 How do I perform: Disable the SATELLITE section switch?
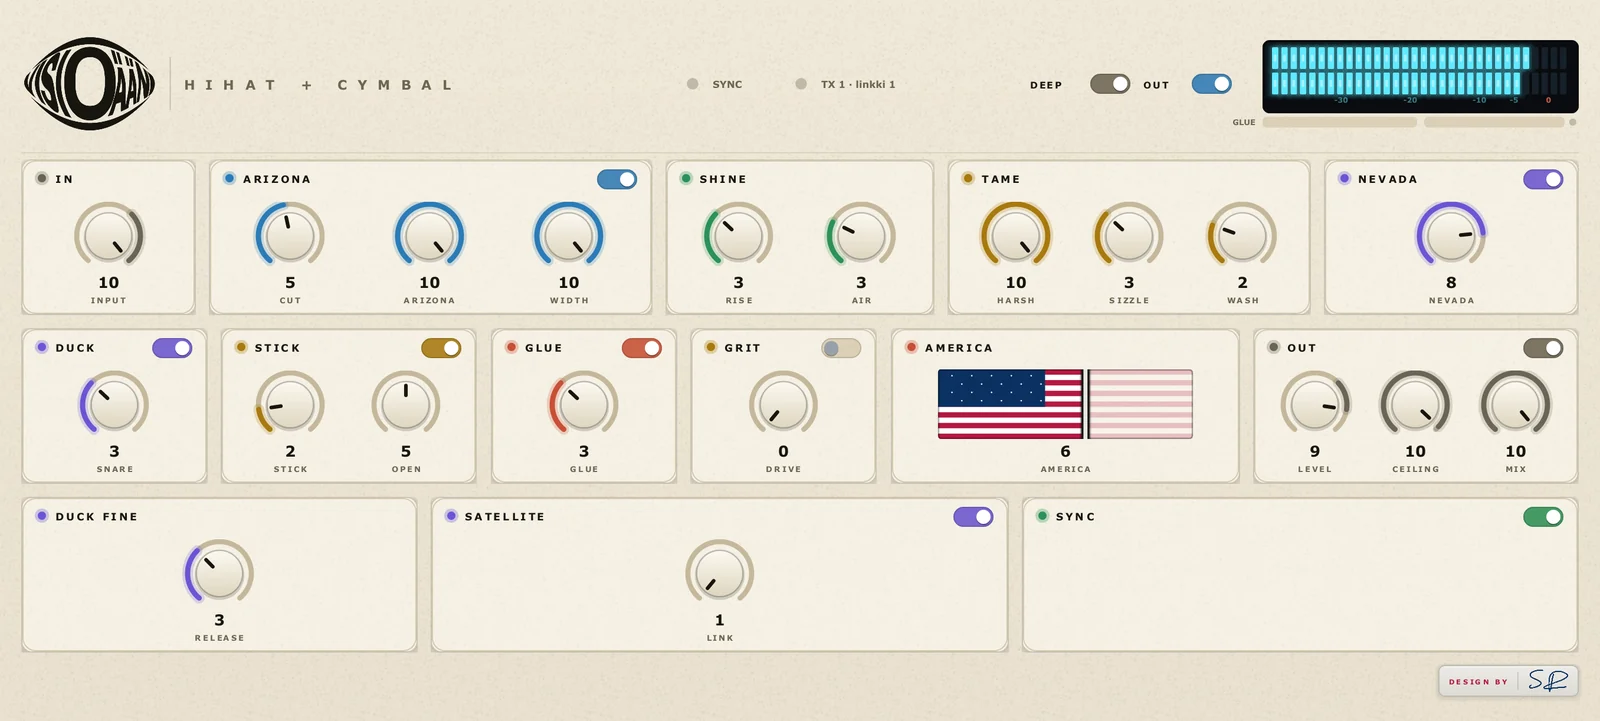click(x=973, y=517)
